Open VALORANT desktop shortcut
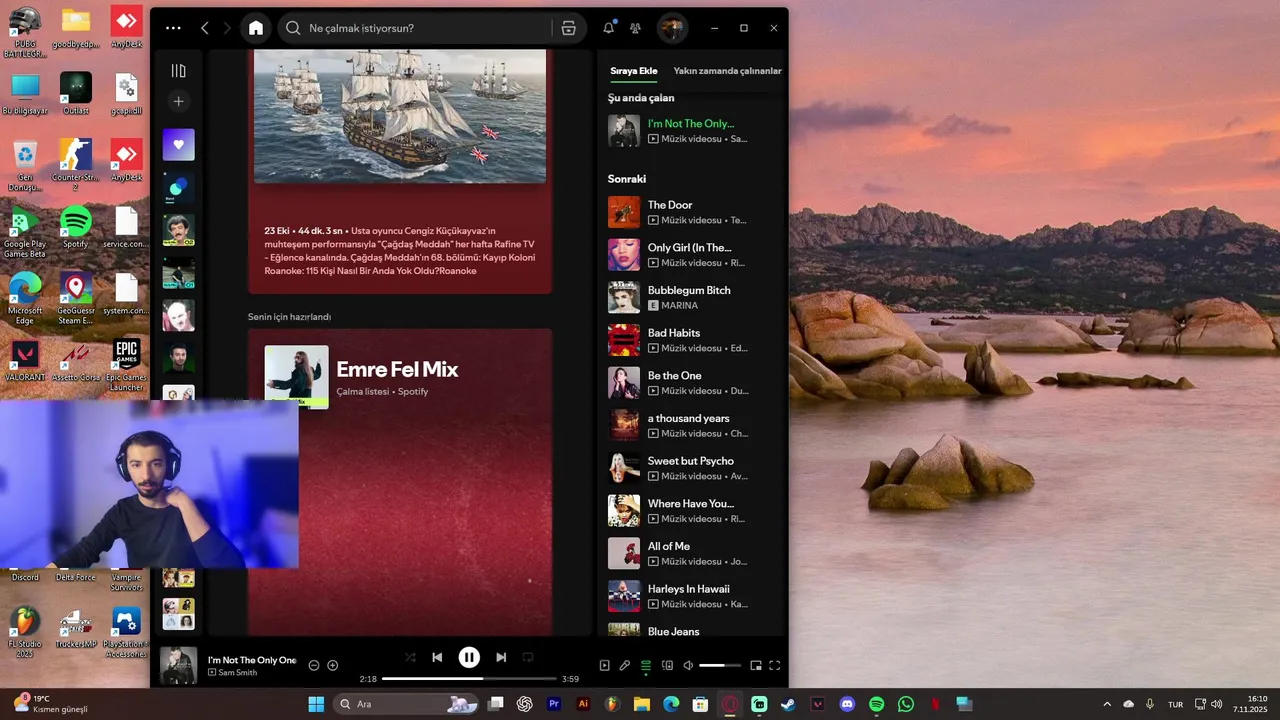 [25, 361]
